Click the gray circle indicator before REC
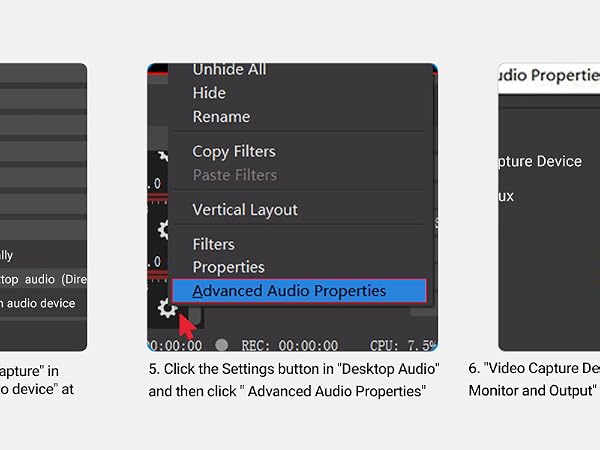Screen dimensions: 600x450 point(222,345)
